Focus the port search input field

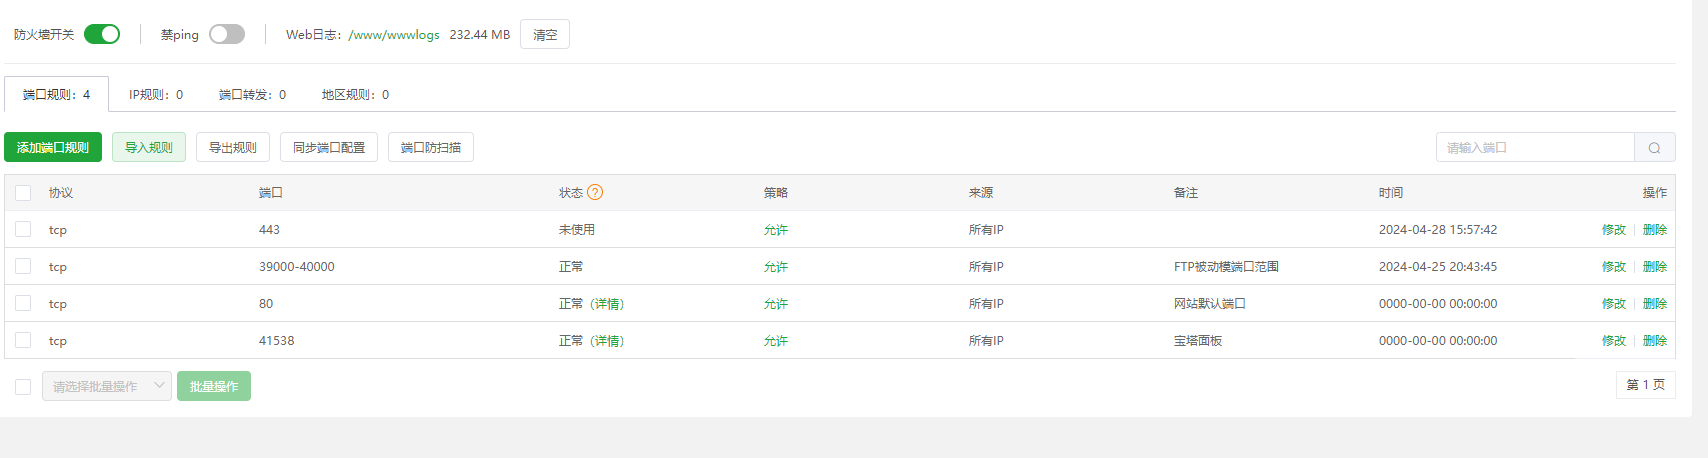tap(1535, 148)
